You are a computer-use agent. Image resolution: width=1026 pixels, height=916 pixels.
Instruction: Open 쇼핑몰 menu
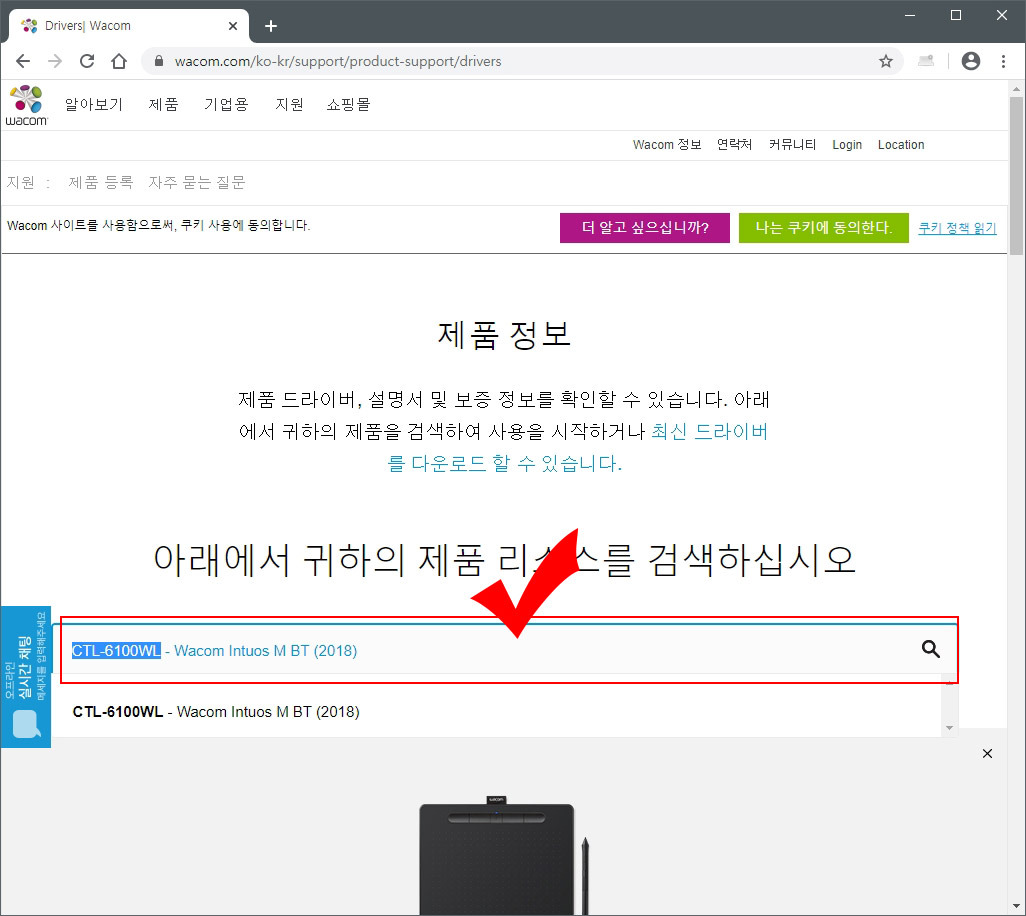pyautogui.click(x=349, y=105)
